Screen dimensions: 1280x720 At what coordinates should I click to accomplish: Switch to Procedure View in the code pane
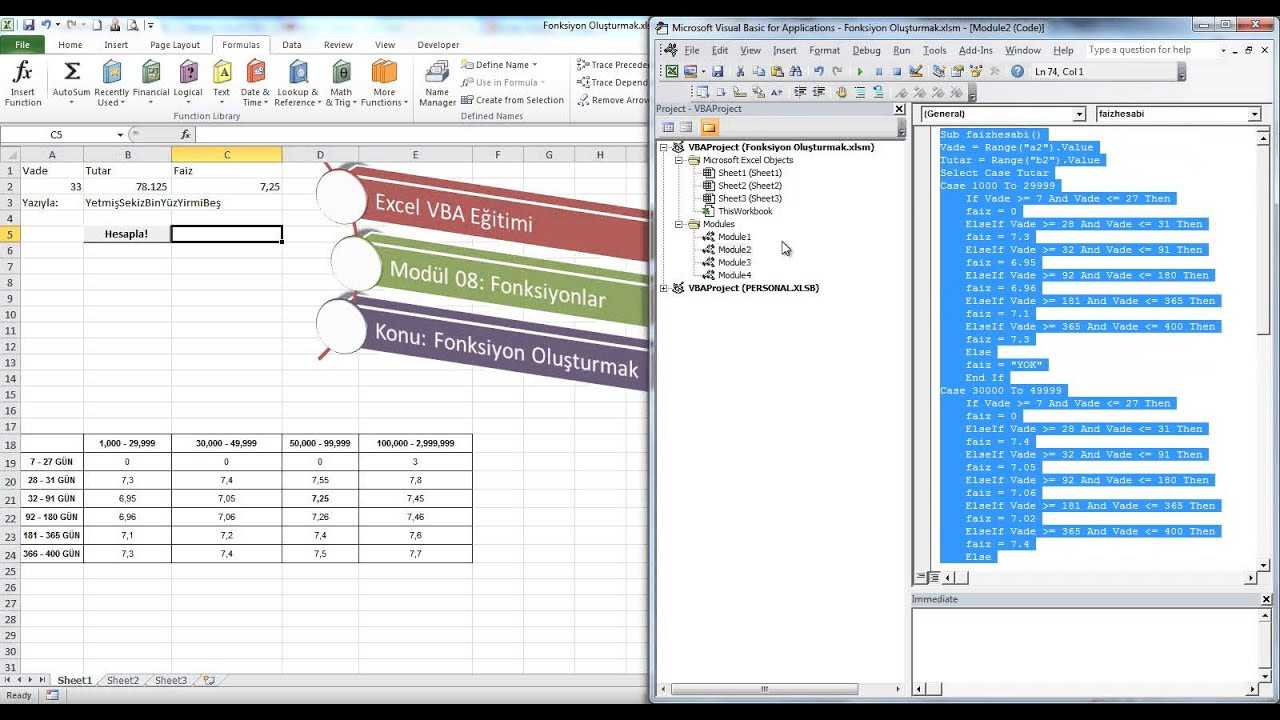coord(921,578)
